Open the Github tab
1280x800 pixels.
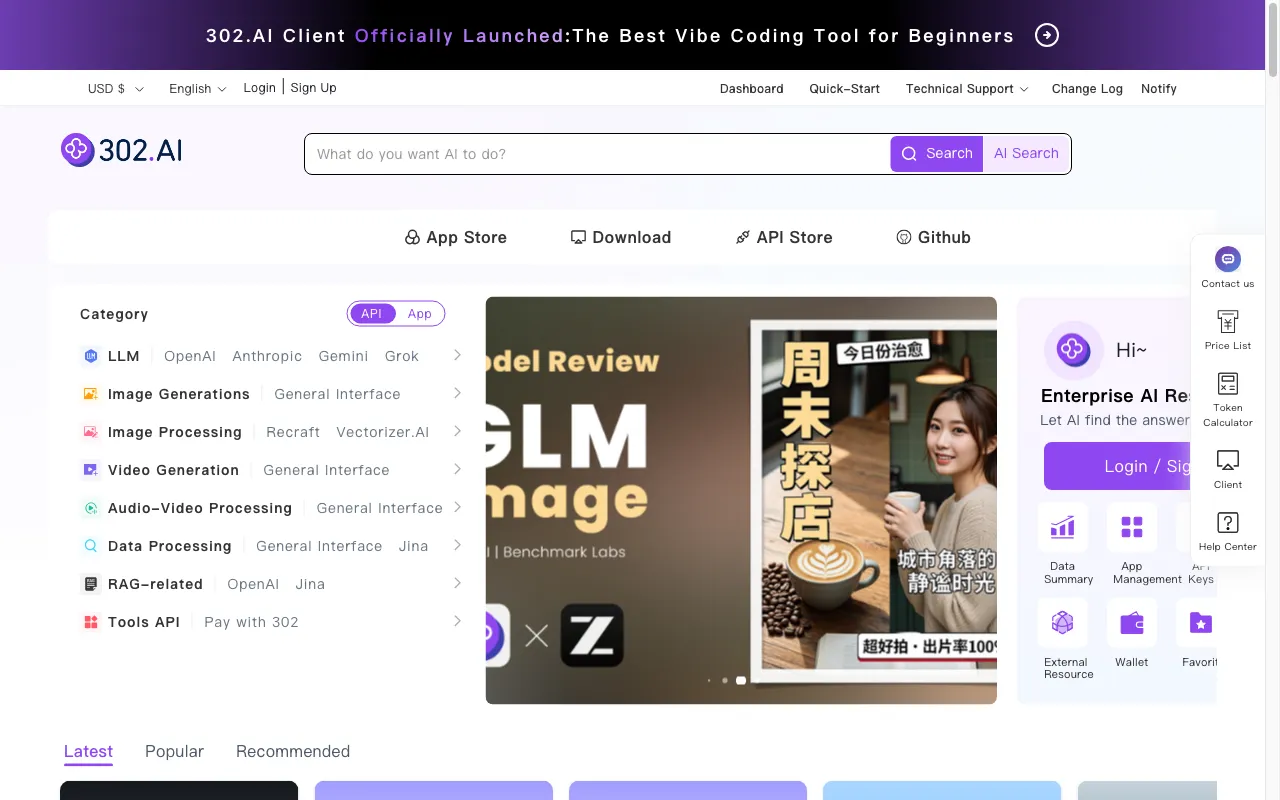(933, 237)
